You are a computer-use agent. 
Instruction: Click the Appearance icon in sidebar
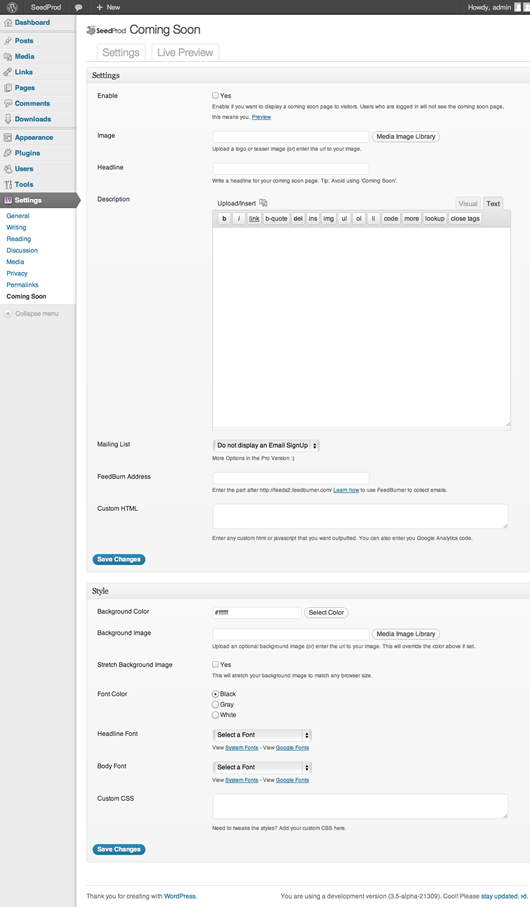tap(8, 138)
